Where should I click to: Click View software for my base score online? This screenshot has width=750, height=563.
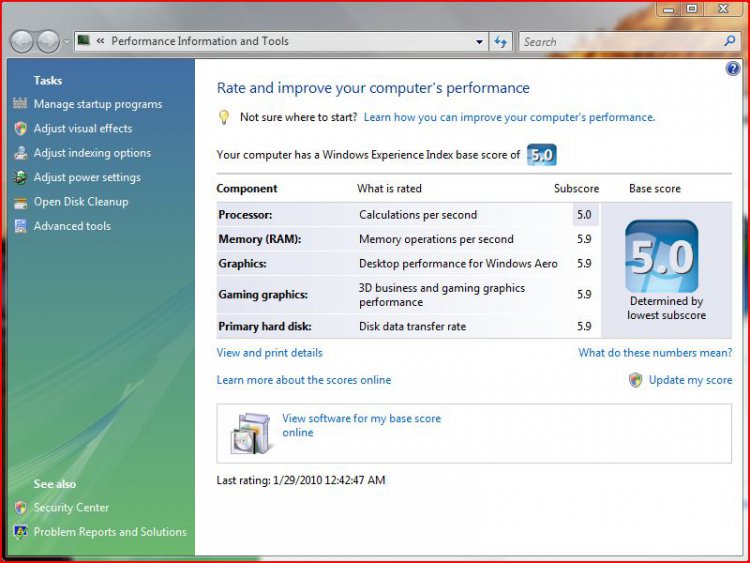point(361,425)
